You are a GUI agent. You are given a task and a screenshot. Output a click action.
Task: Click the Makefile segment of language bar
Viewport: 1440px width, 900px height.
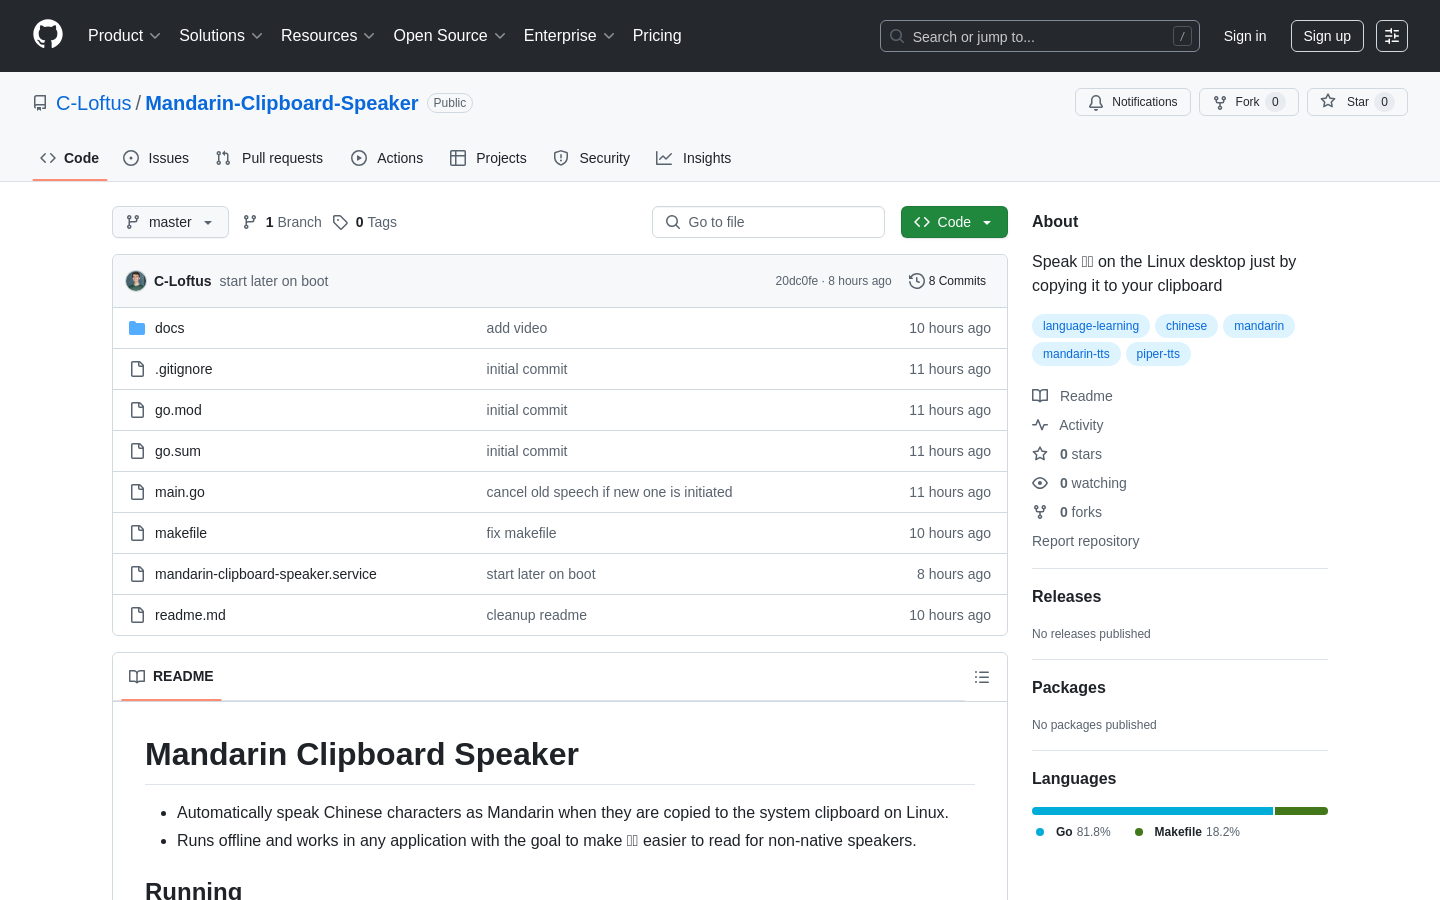[x=1301, y=811]
